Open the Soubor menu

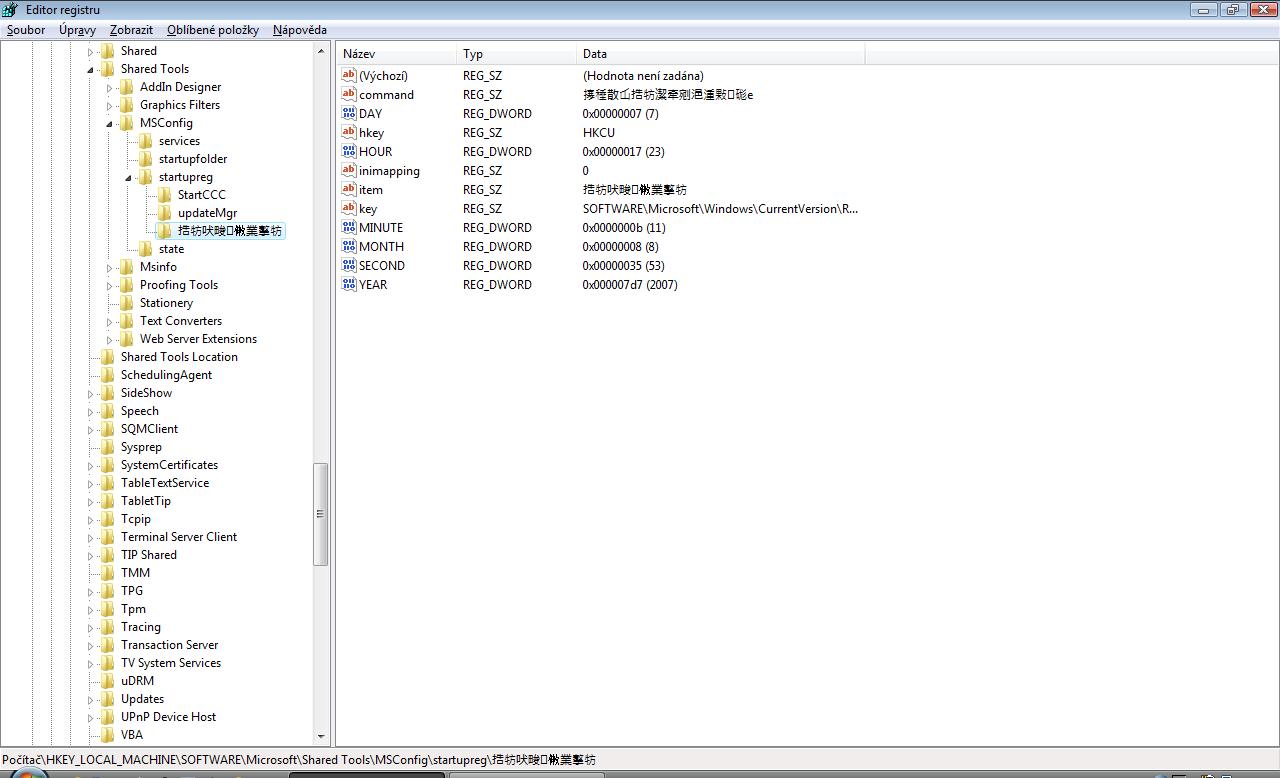[26, 30]
